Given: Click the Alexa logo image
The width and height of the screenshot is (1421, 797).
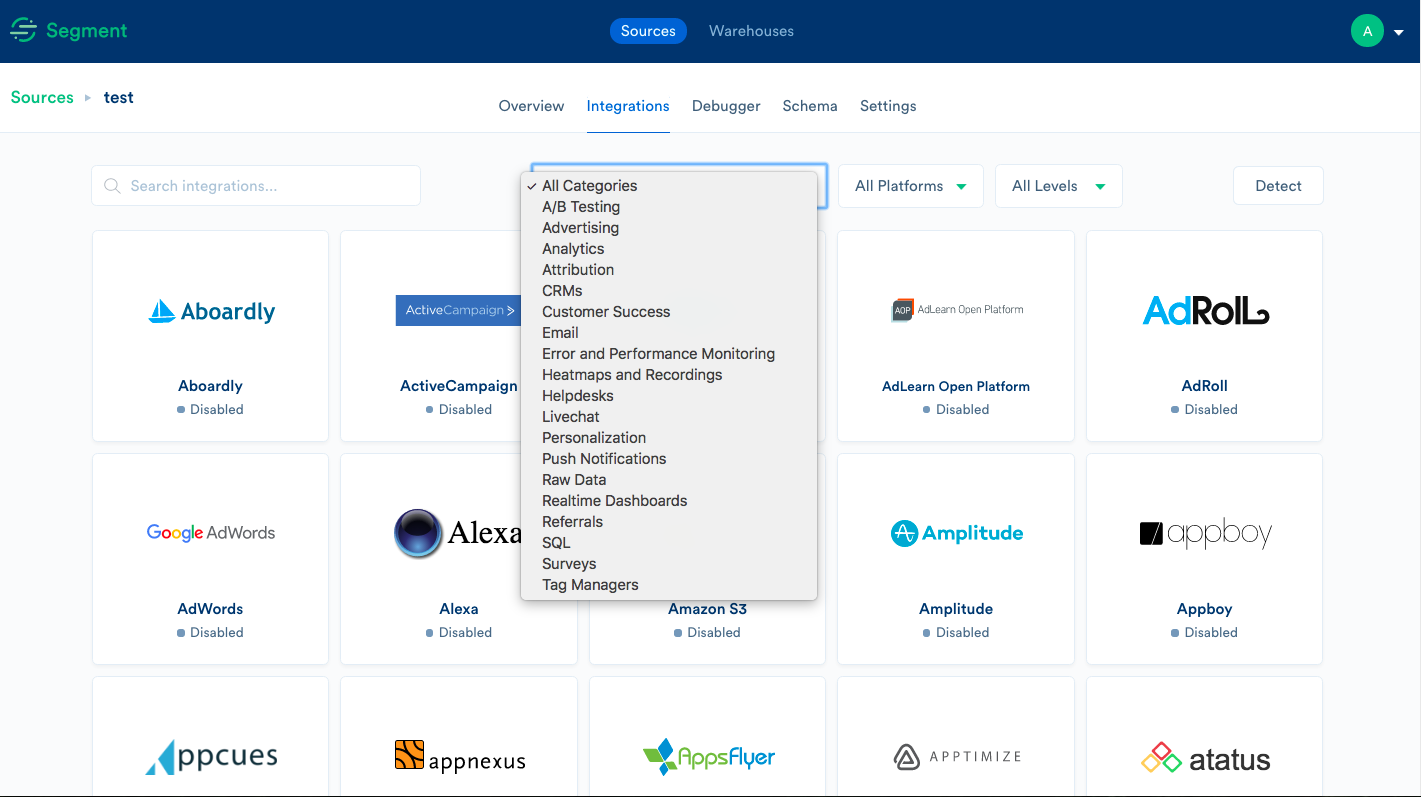Looking at the screenshot, I should (x=458, y=533).
